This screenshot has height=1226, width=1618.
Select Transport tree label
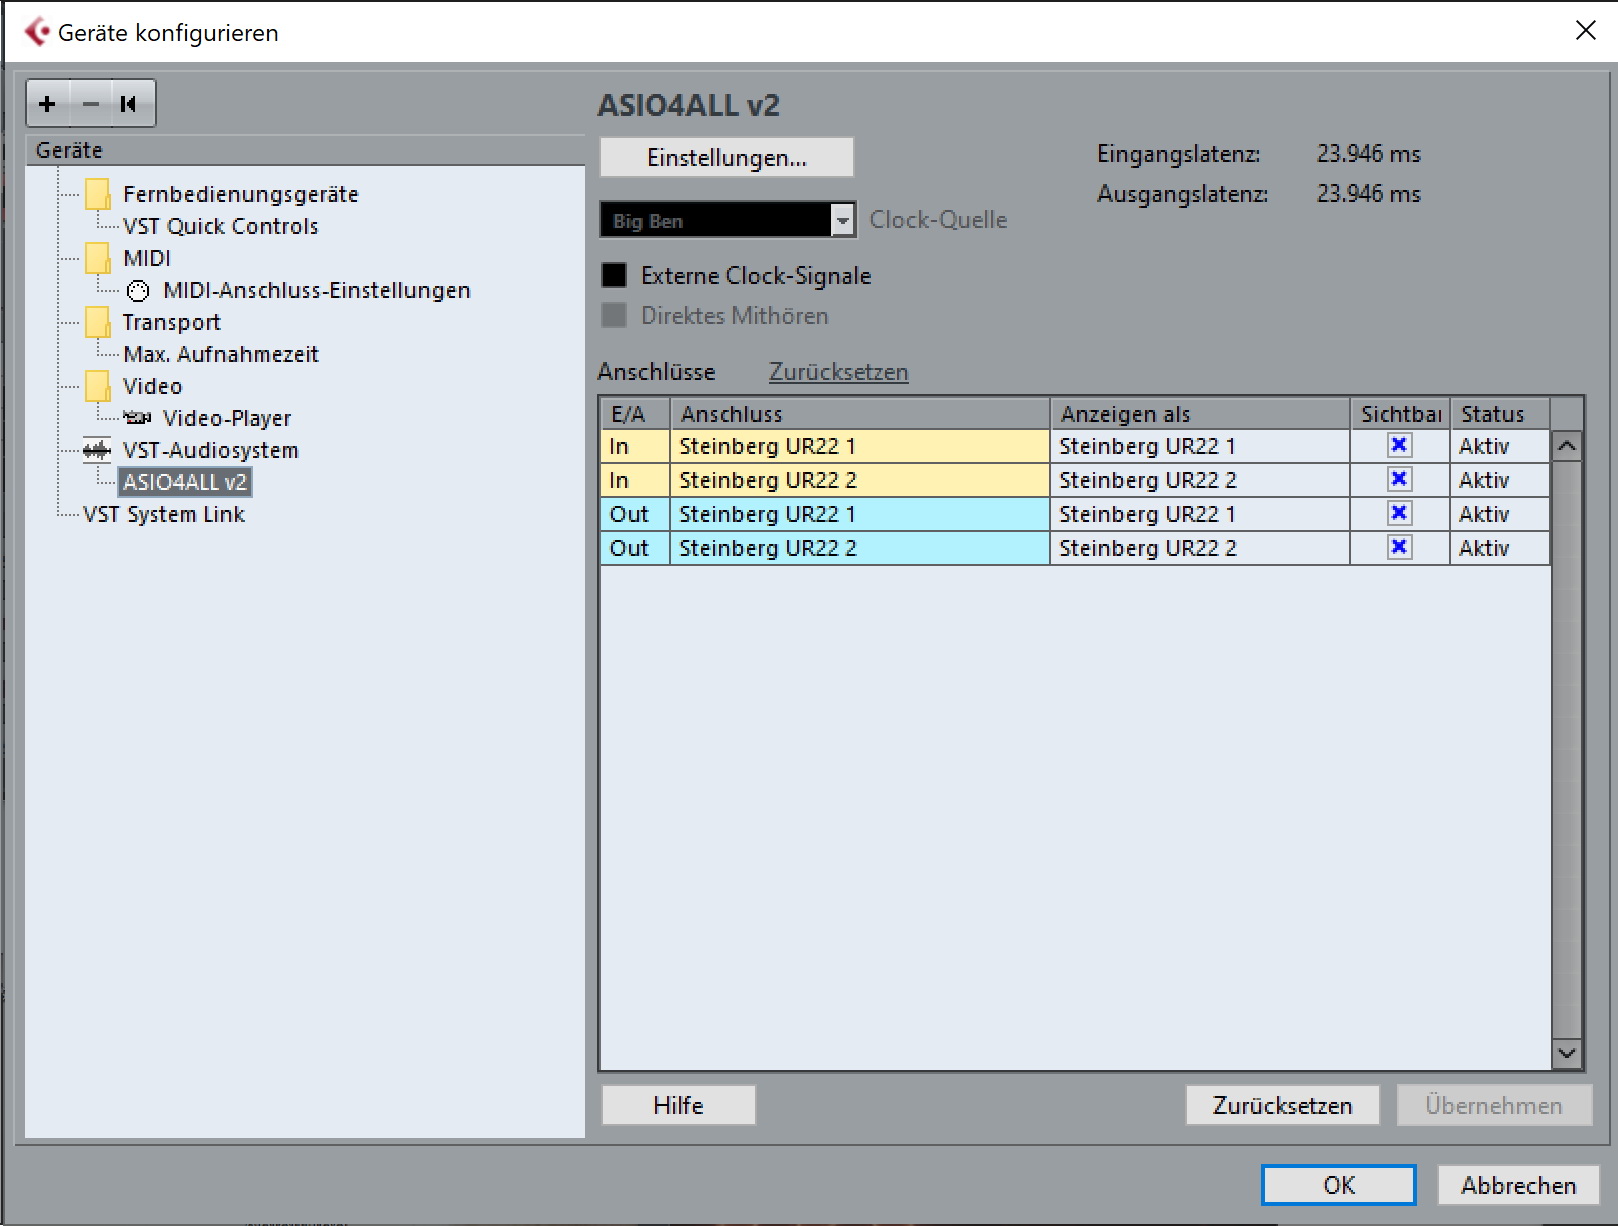click(171, 322)
